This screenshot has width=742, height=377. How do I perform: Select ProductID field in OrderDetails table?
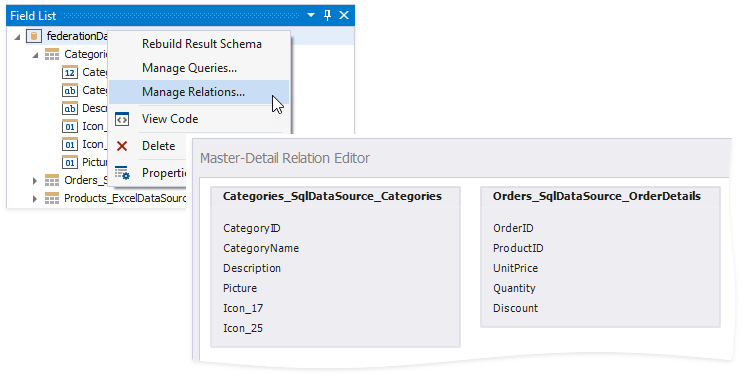(518, 248)
